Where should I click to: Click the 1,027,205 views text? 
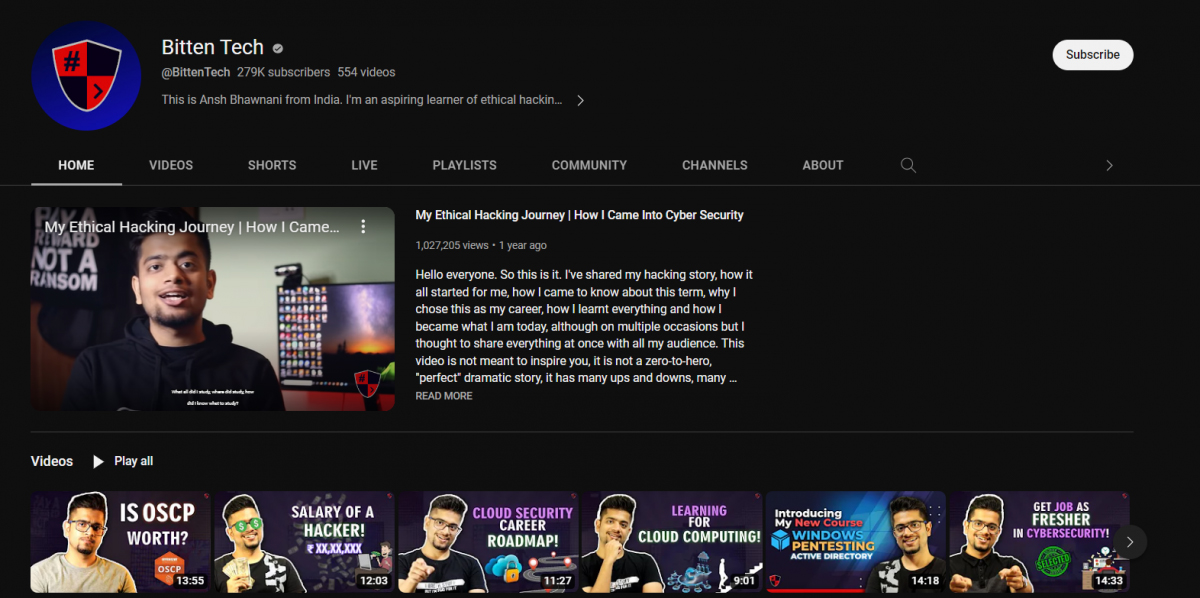[452, 245]
